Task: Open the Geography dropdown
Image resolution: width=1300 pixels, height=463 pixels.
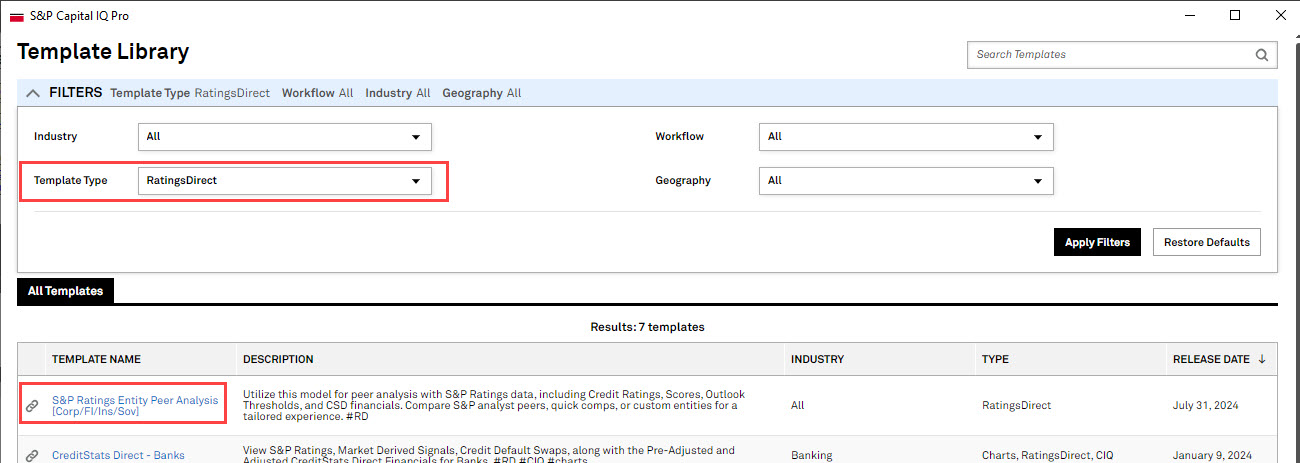Action: [906, 181]
